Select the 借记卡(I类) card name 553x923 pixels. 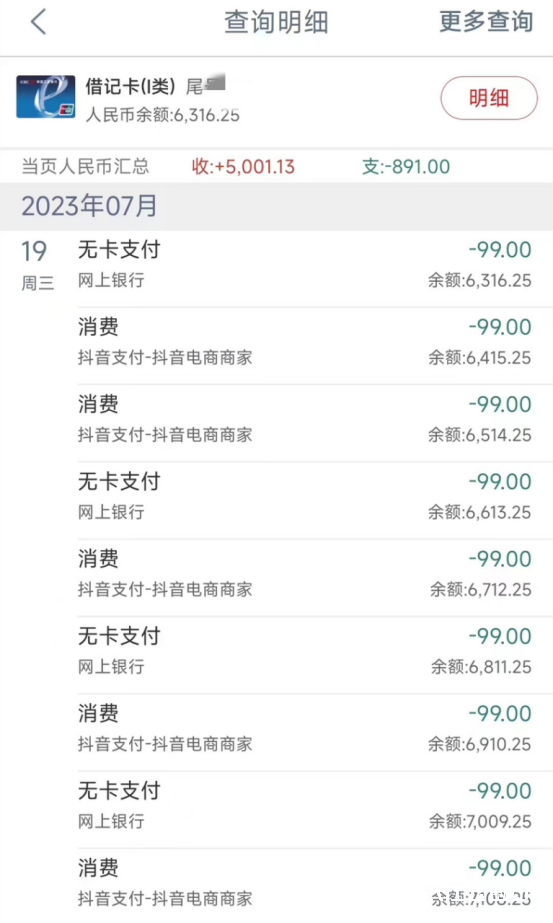(130, 87)
